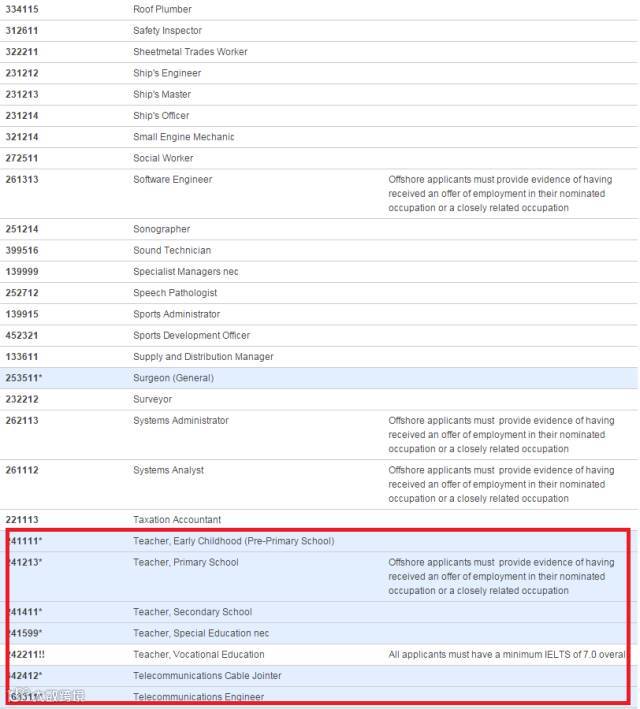Select 'Safety Inspector' row text
The width and height of the screenshot is (640, 709).
point(167,30)
